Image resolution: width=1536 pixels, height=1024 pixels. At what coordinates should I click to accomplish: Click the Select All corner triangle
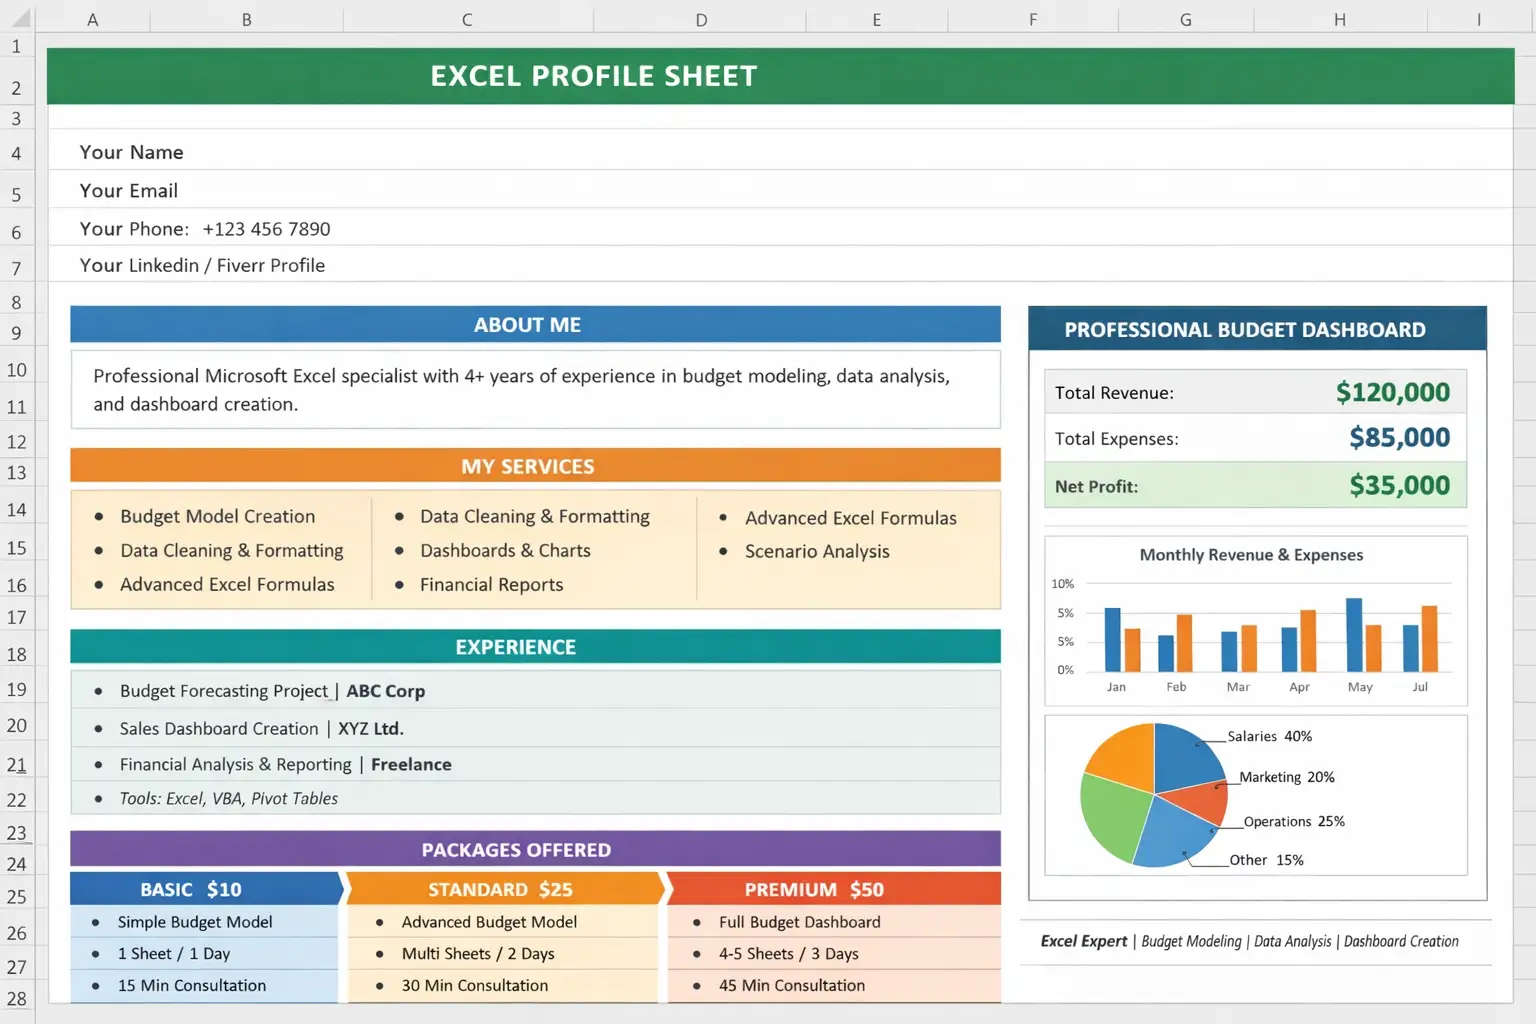(x=20, y=19)
